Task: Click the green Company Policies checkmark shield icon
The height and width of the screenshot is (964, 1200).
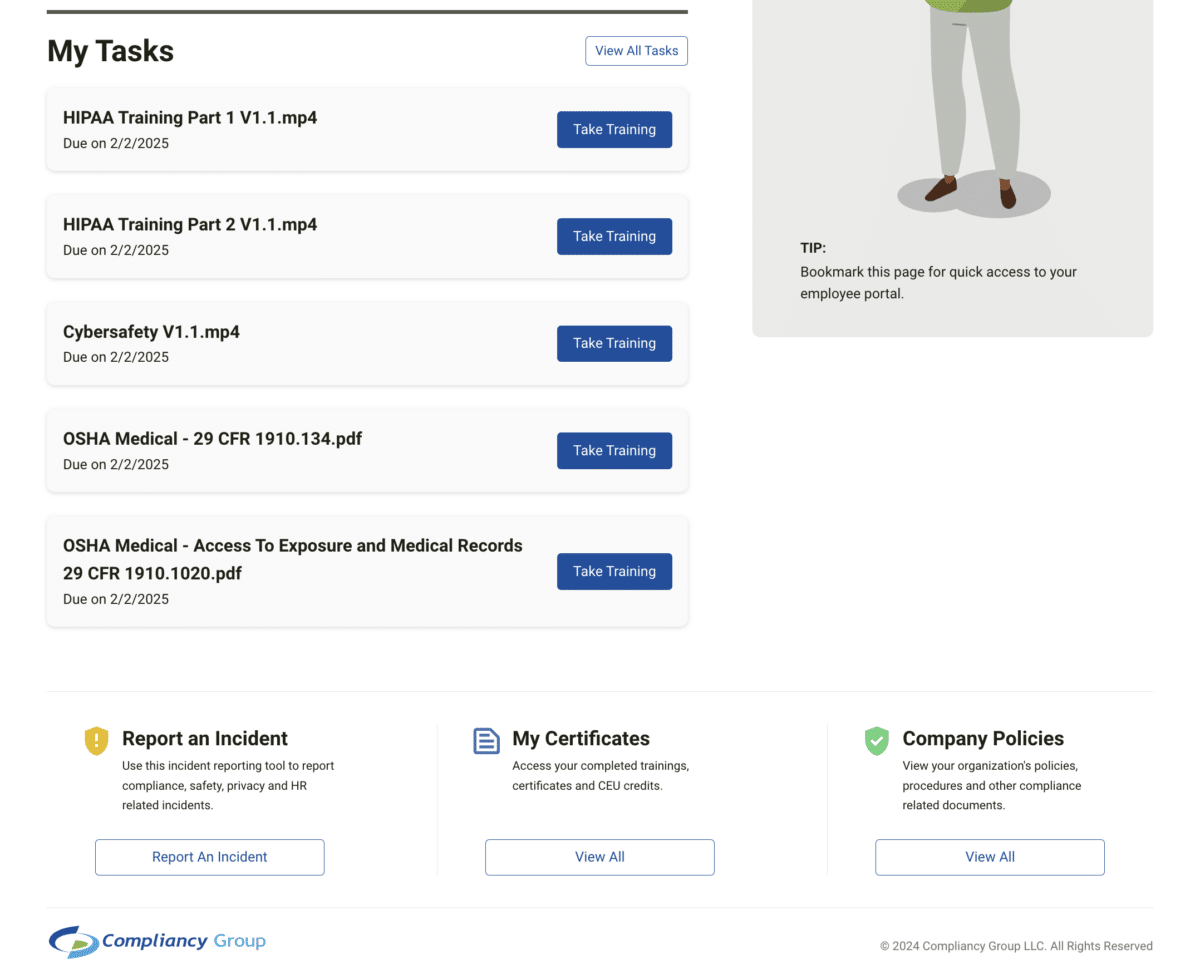Action: point(876,741)
